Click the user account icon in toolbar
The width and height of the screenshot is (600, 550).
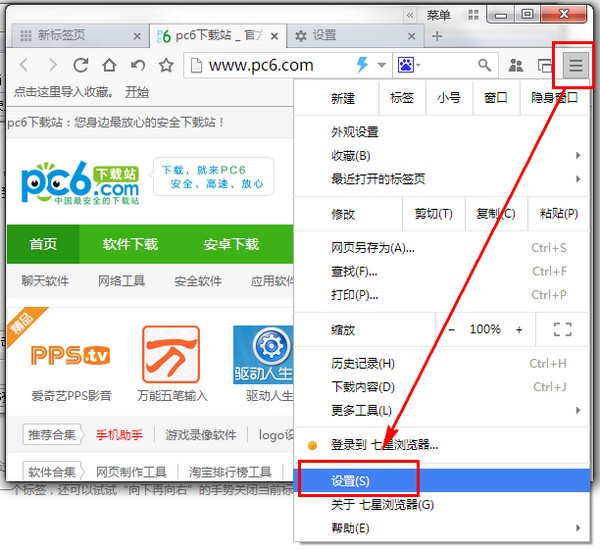point(516,66)
